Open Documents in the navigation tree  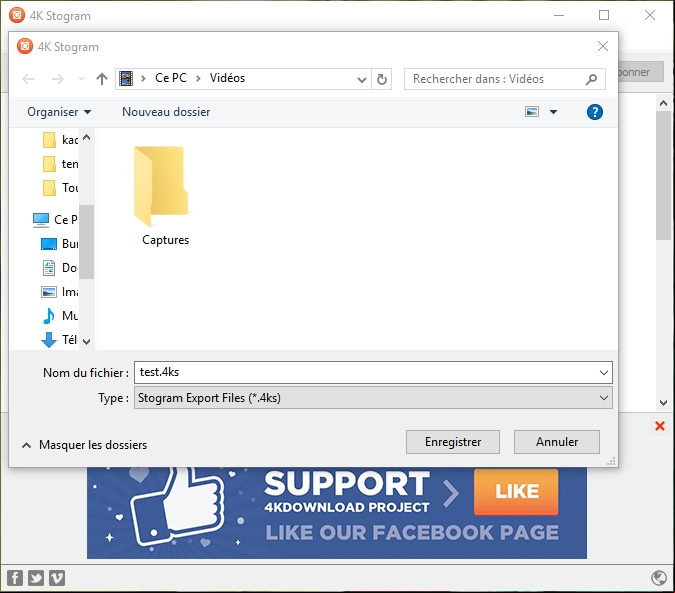pos(59,268)
